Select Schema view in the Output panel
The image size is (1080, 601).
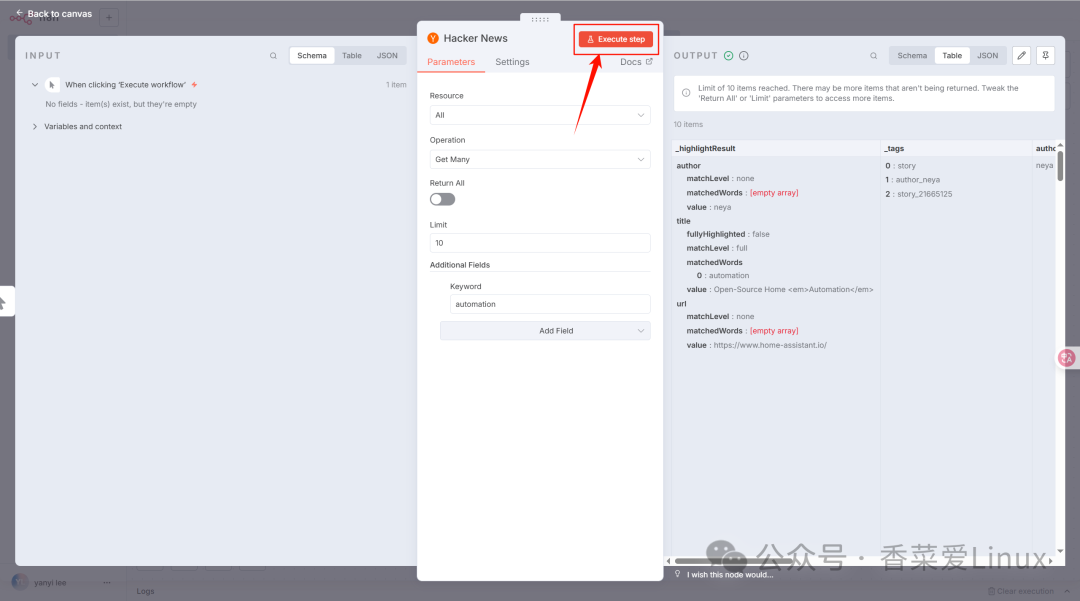[x=912, y=56]
